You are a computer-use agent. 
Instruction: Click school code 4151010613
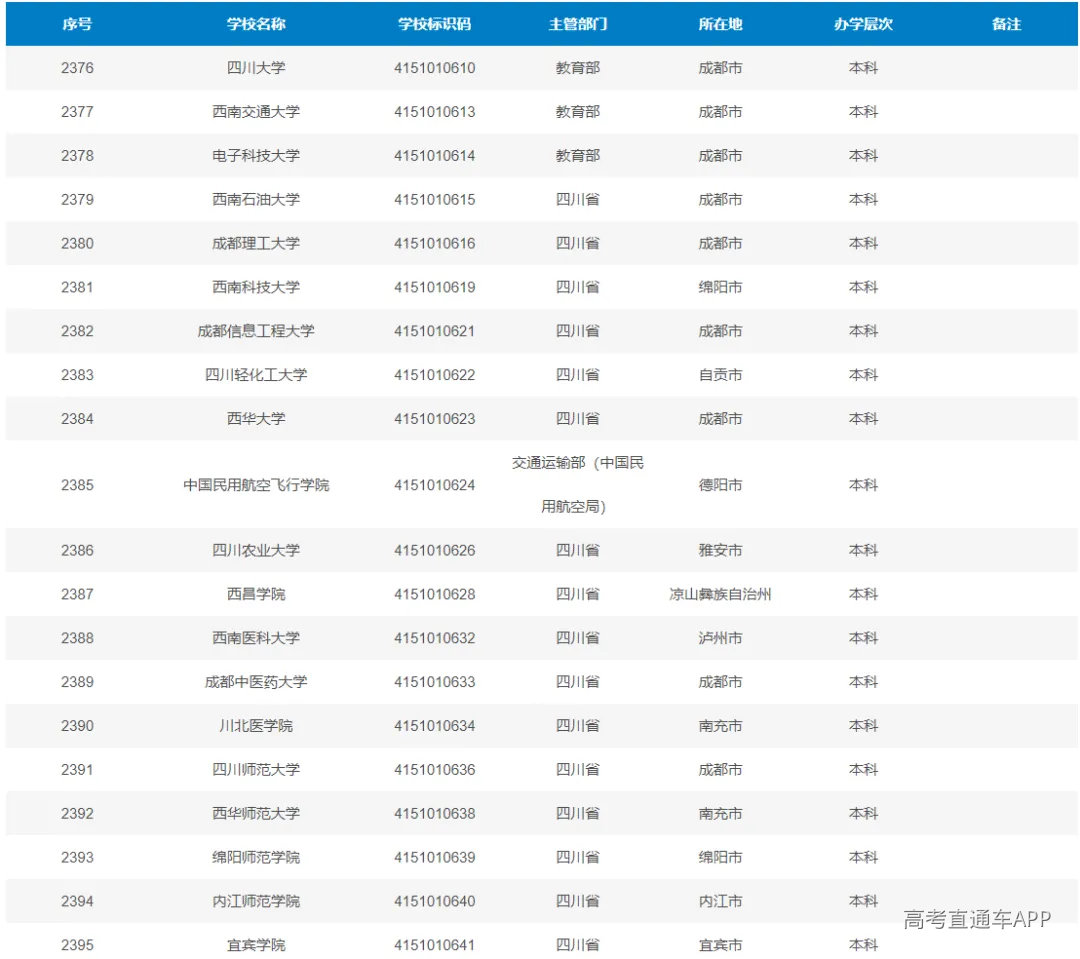[x=435, y=112]
